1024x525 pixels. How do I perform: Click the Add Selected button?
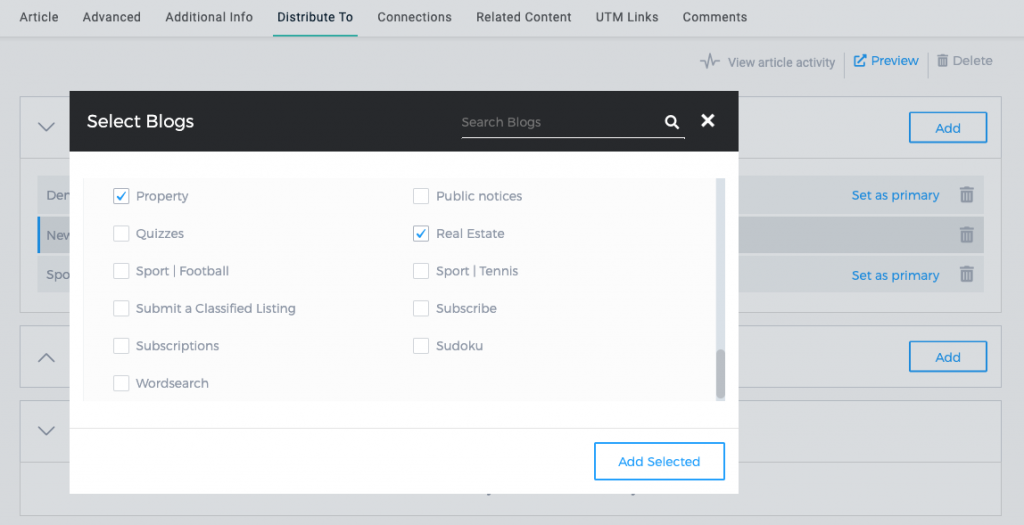(x=659, y=461)
